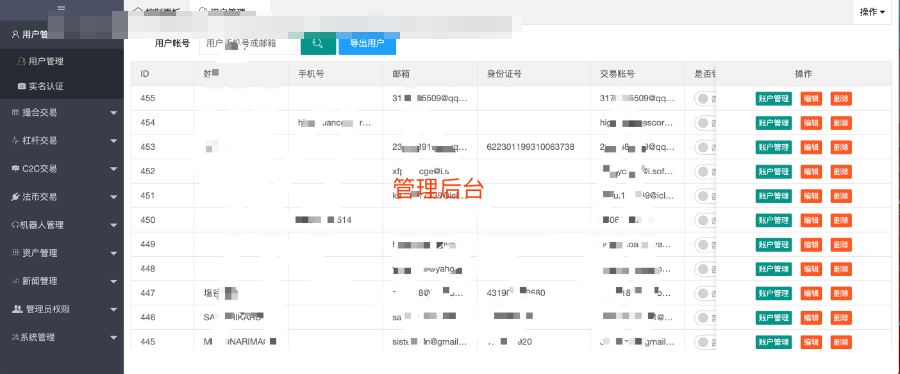This screenshot has width=900, height=374.
Task: Click the 系统管理 sidebar icon
Action: point(15,337)
